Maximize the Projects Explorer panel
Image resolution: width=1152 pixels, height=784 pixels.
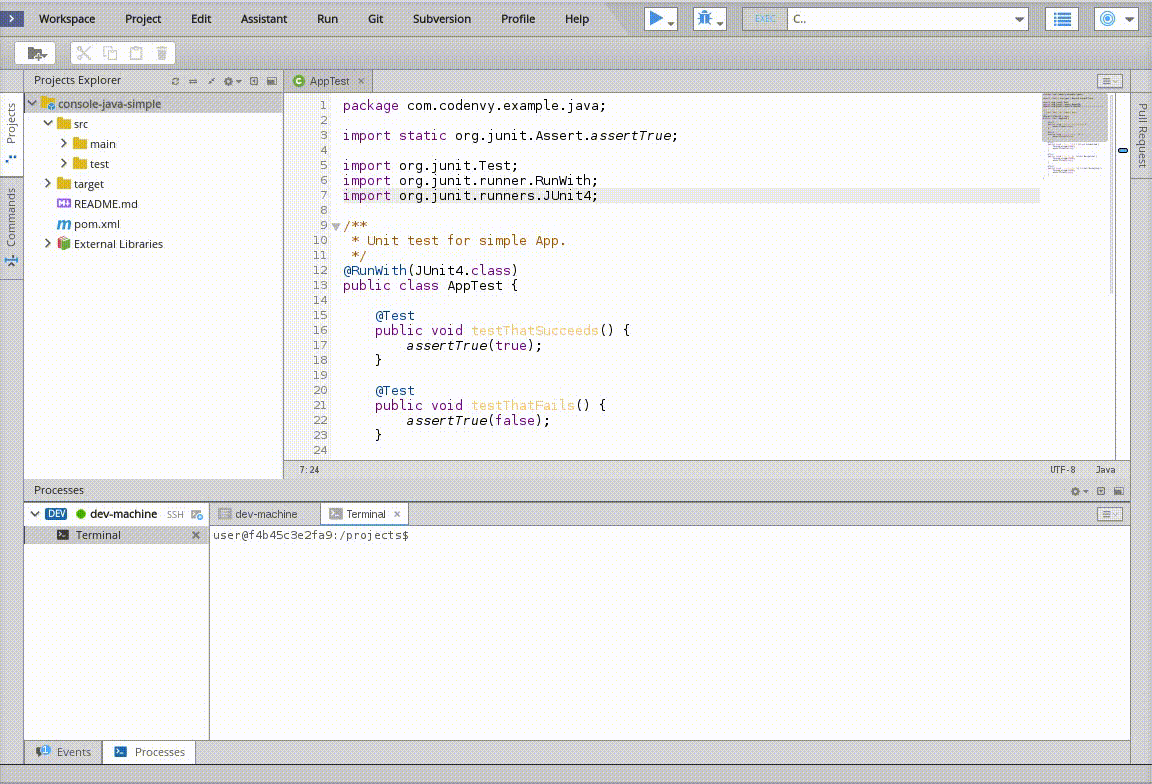253,81
